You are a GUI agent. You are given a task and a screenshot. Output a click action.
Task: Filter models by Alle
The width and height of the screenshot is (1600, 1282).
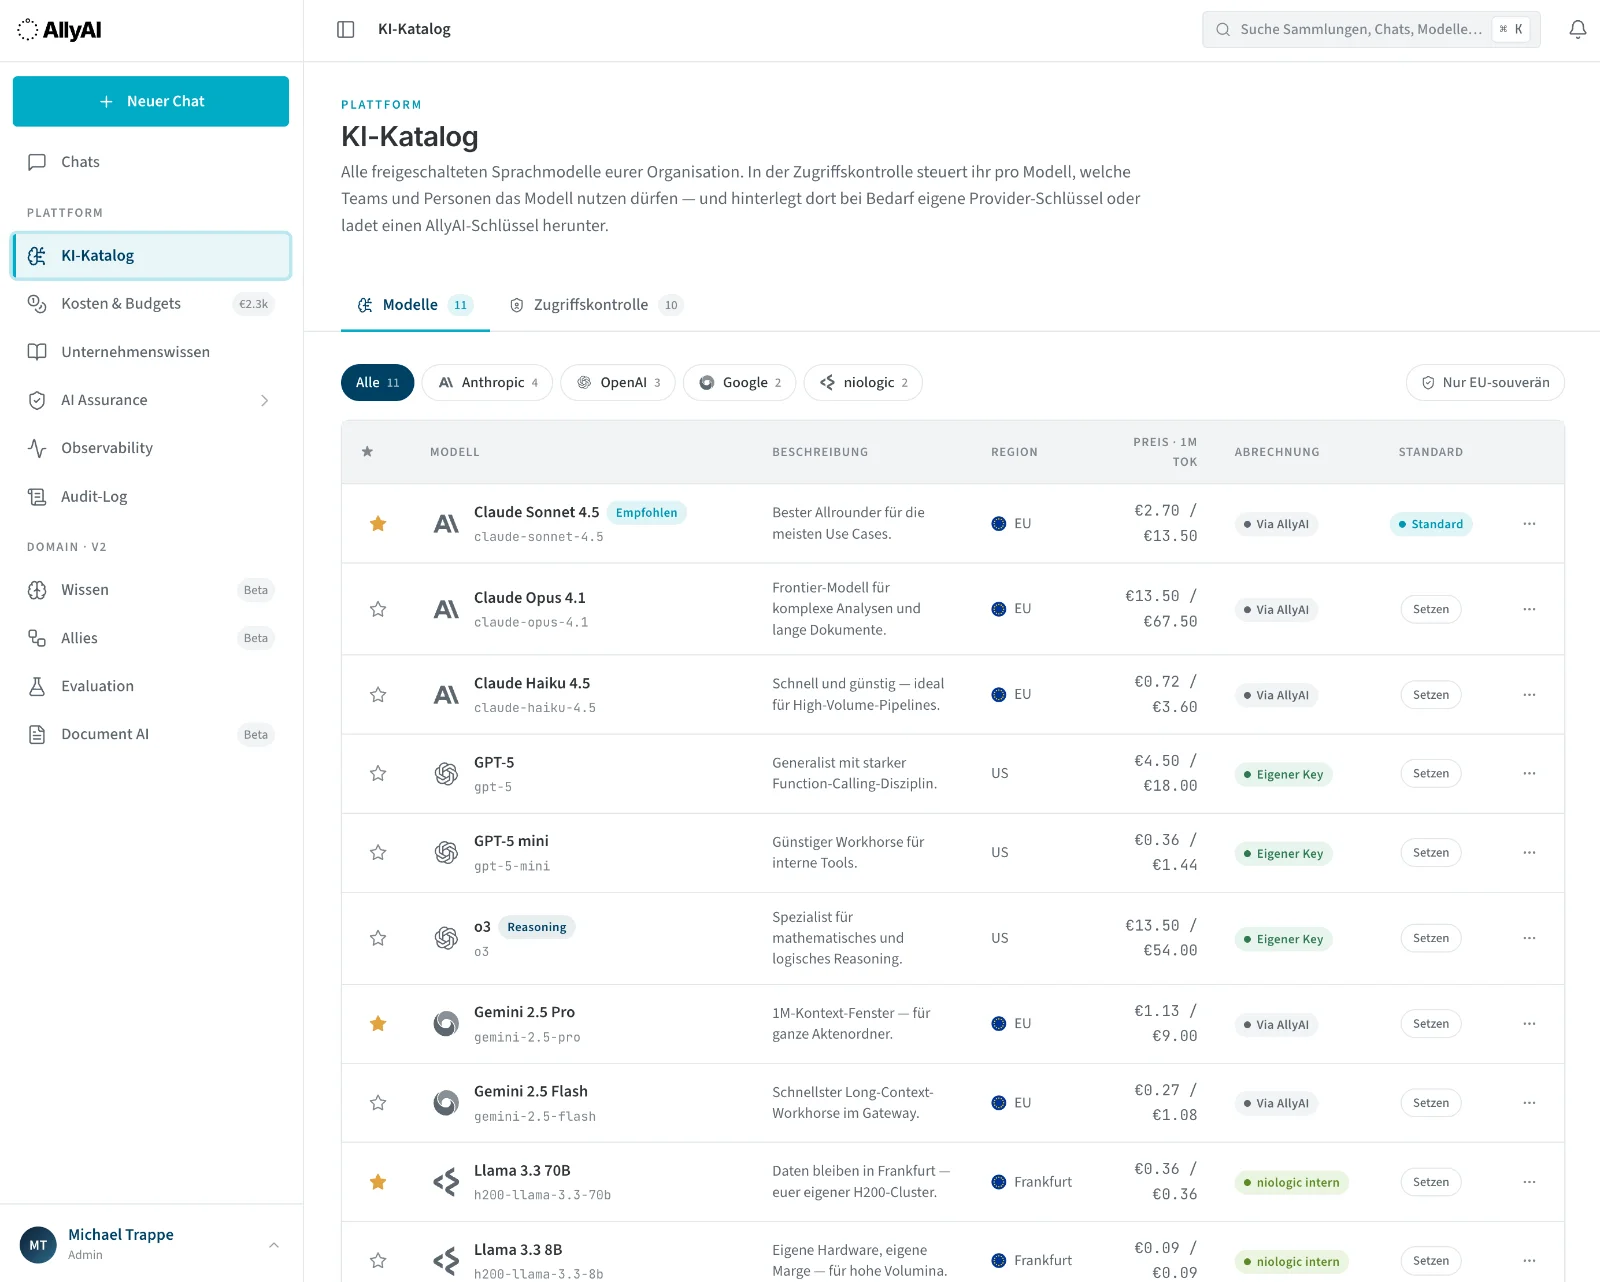pos(377,383)
